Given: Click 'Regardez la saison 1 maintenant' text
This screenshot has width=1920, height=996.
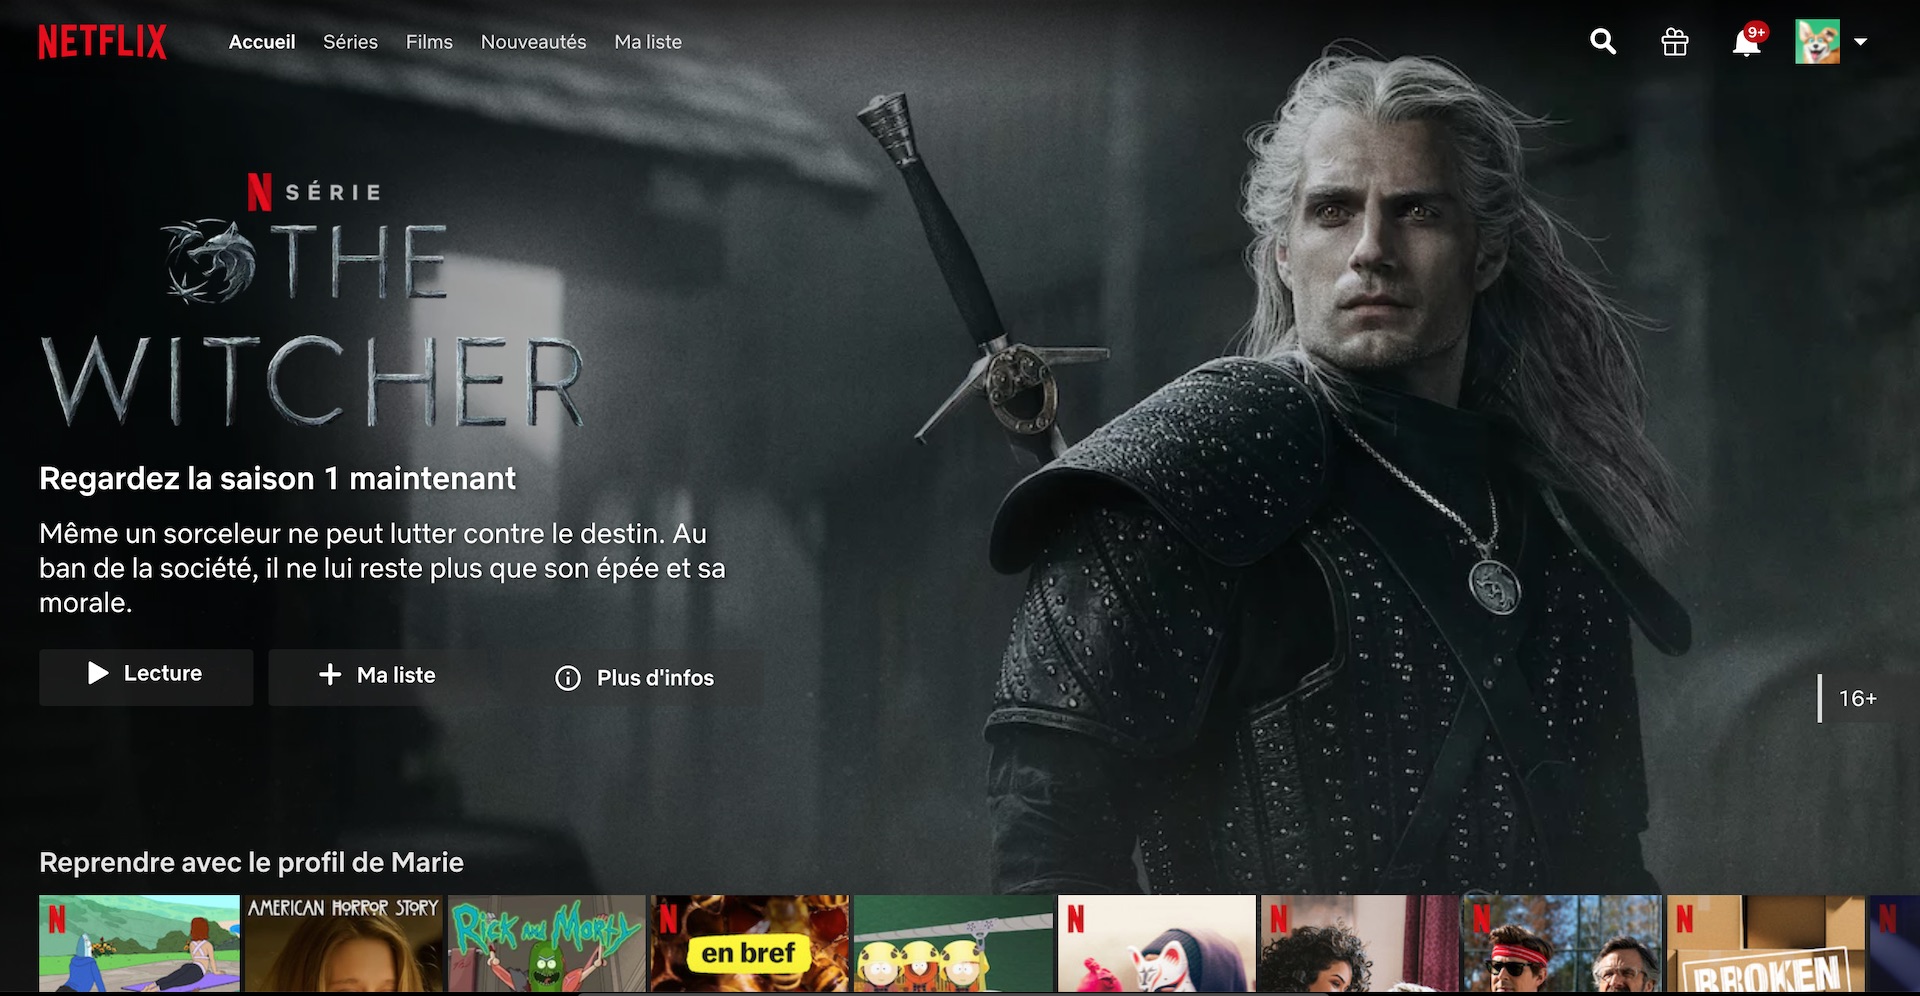Looking at the screenshot, I should pyautogui.click(x=277, y=478).
